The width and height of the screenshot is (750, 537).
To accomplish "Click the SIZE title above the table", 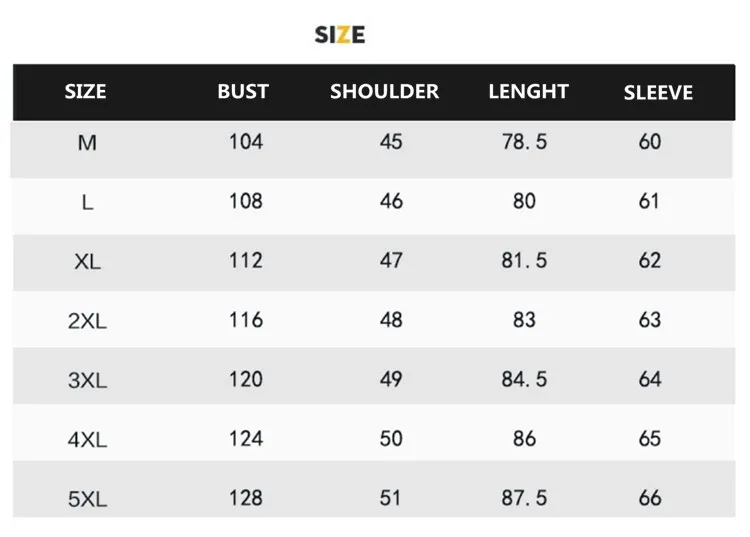I will point(340,35).
